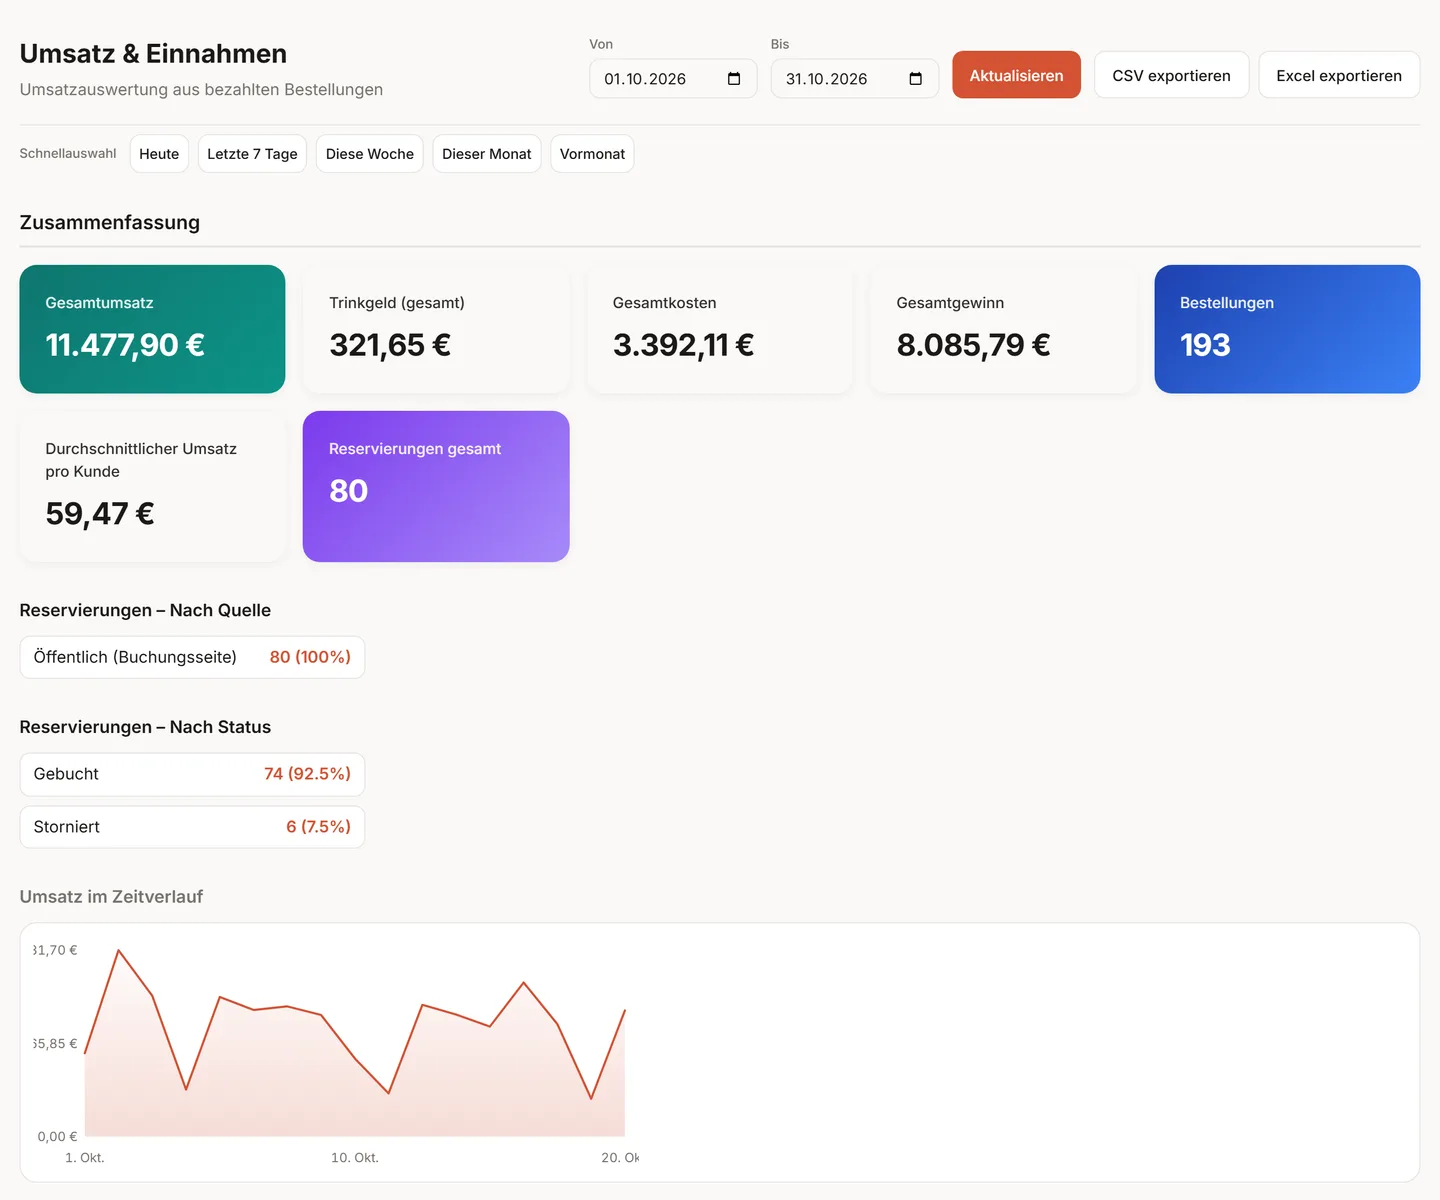Click Durchschnittlicher Umsatz pro Kunde card
Image resolution: width=1440 pixels, height=1200 pixels.
click(152, 487)
